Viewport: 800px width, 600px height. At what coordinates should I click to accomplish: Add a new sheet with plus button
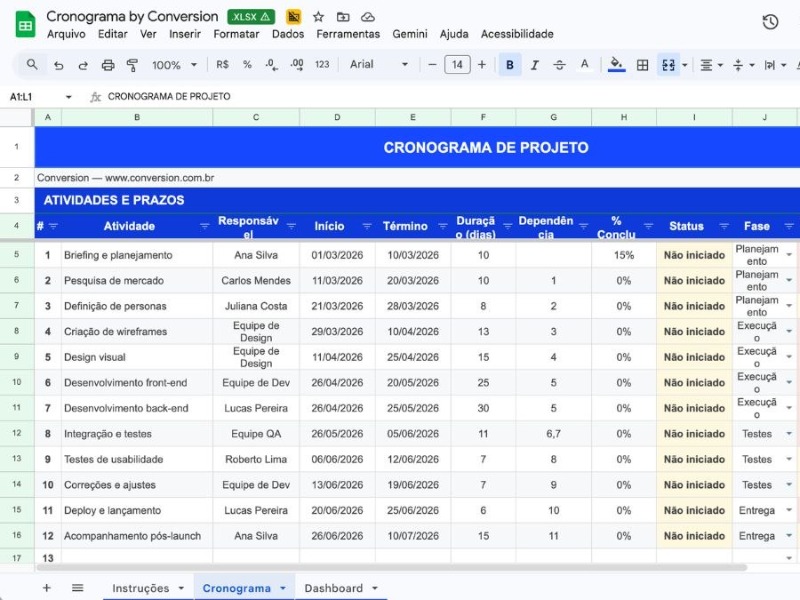[46, 588]
